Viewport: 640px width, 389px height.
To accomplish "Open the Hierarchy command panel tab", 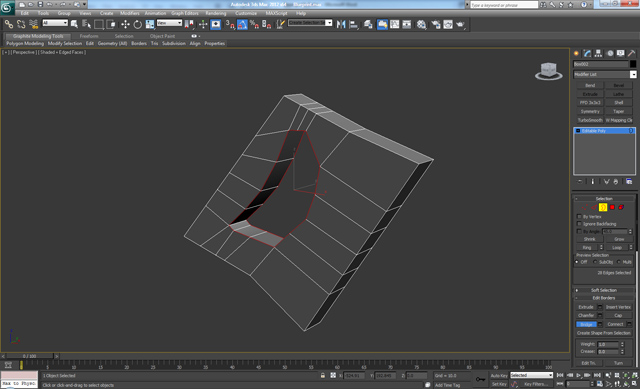I will [598, 53].
